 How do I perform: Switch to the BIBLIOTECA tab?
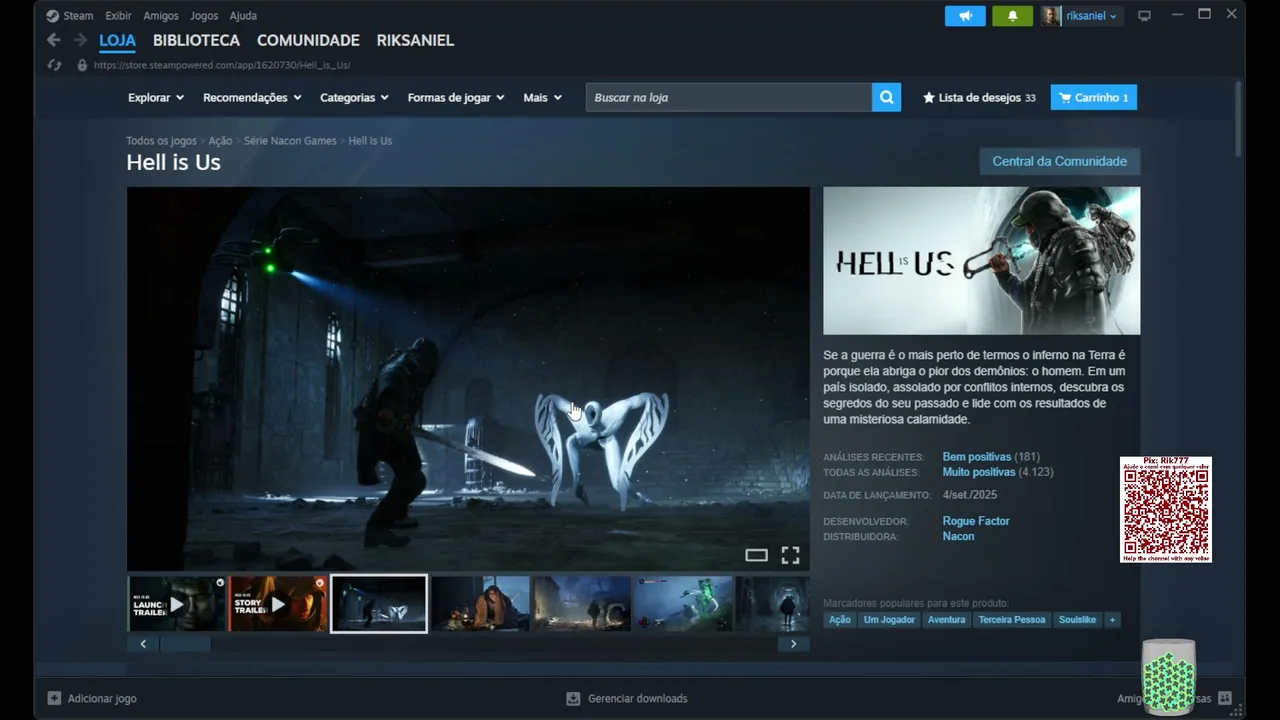196,41
